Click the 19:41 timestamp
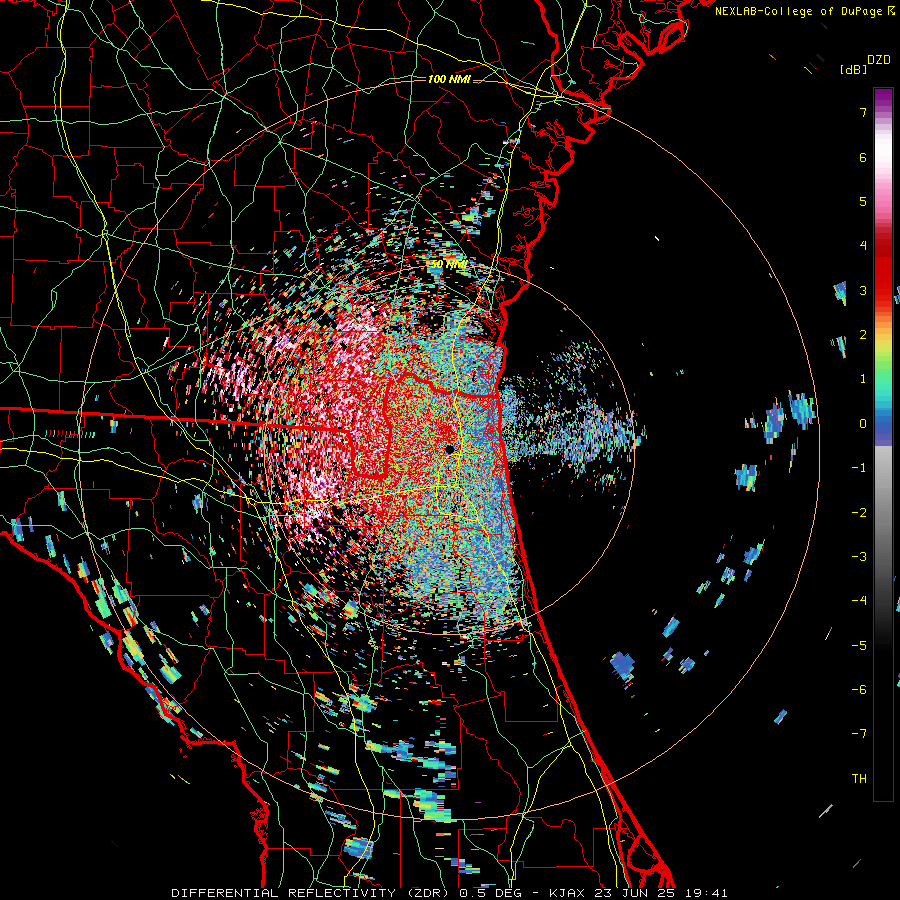Viewport: 900px width, 900px height. (x=707, y=893)
